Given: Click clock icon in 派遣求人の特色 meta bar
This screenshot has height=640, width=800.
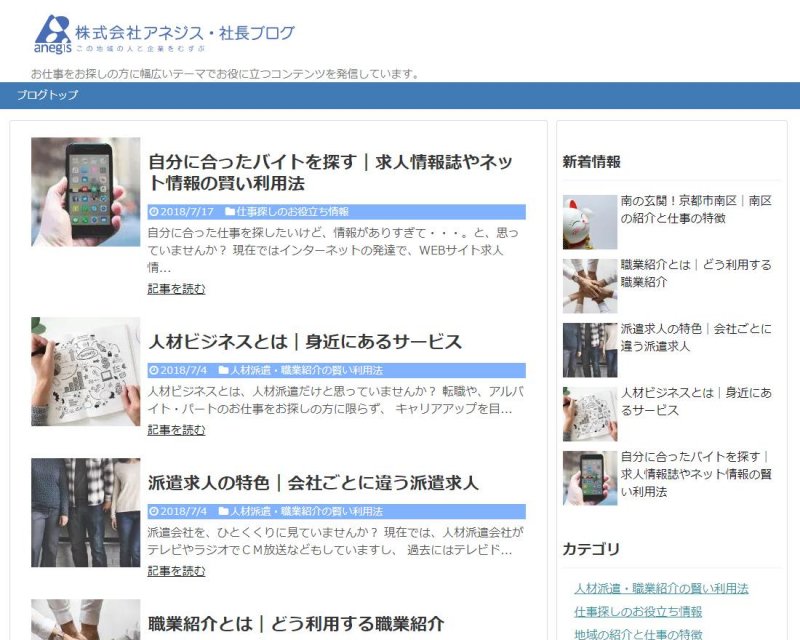Looking at the screenshot, I should 154,511.
